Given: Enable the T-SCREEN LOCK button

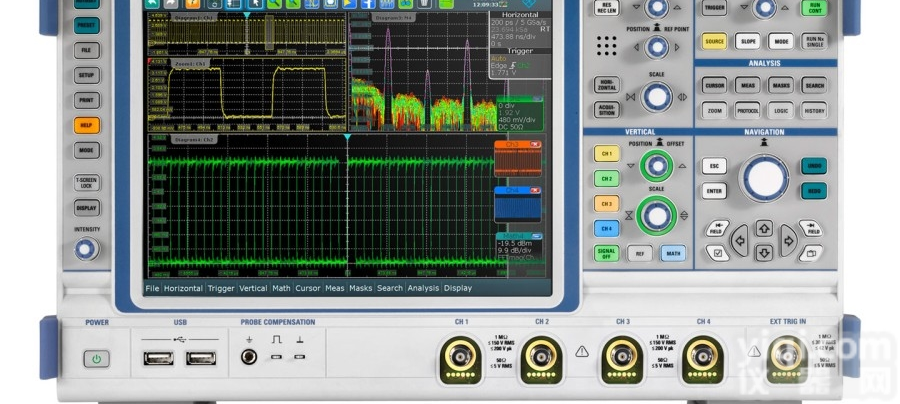Looking at the screenshot, I should click(x=87, y=182).
